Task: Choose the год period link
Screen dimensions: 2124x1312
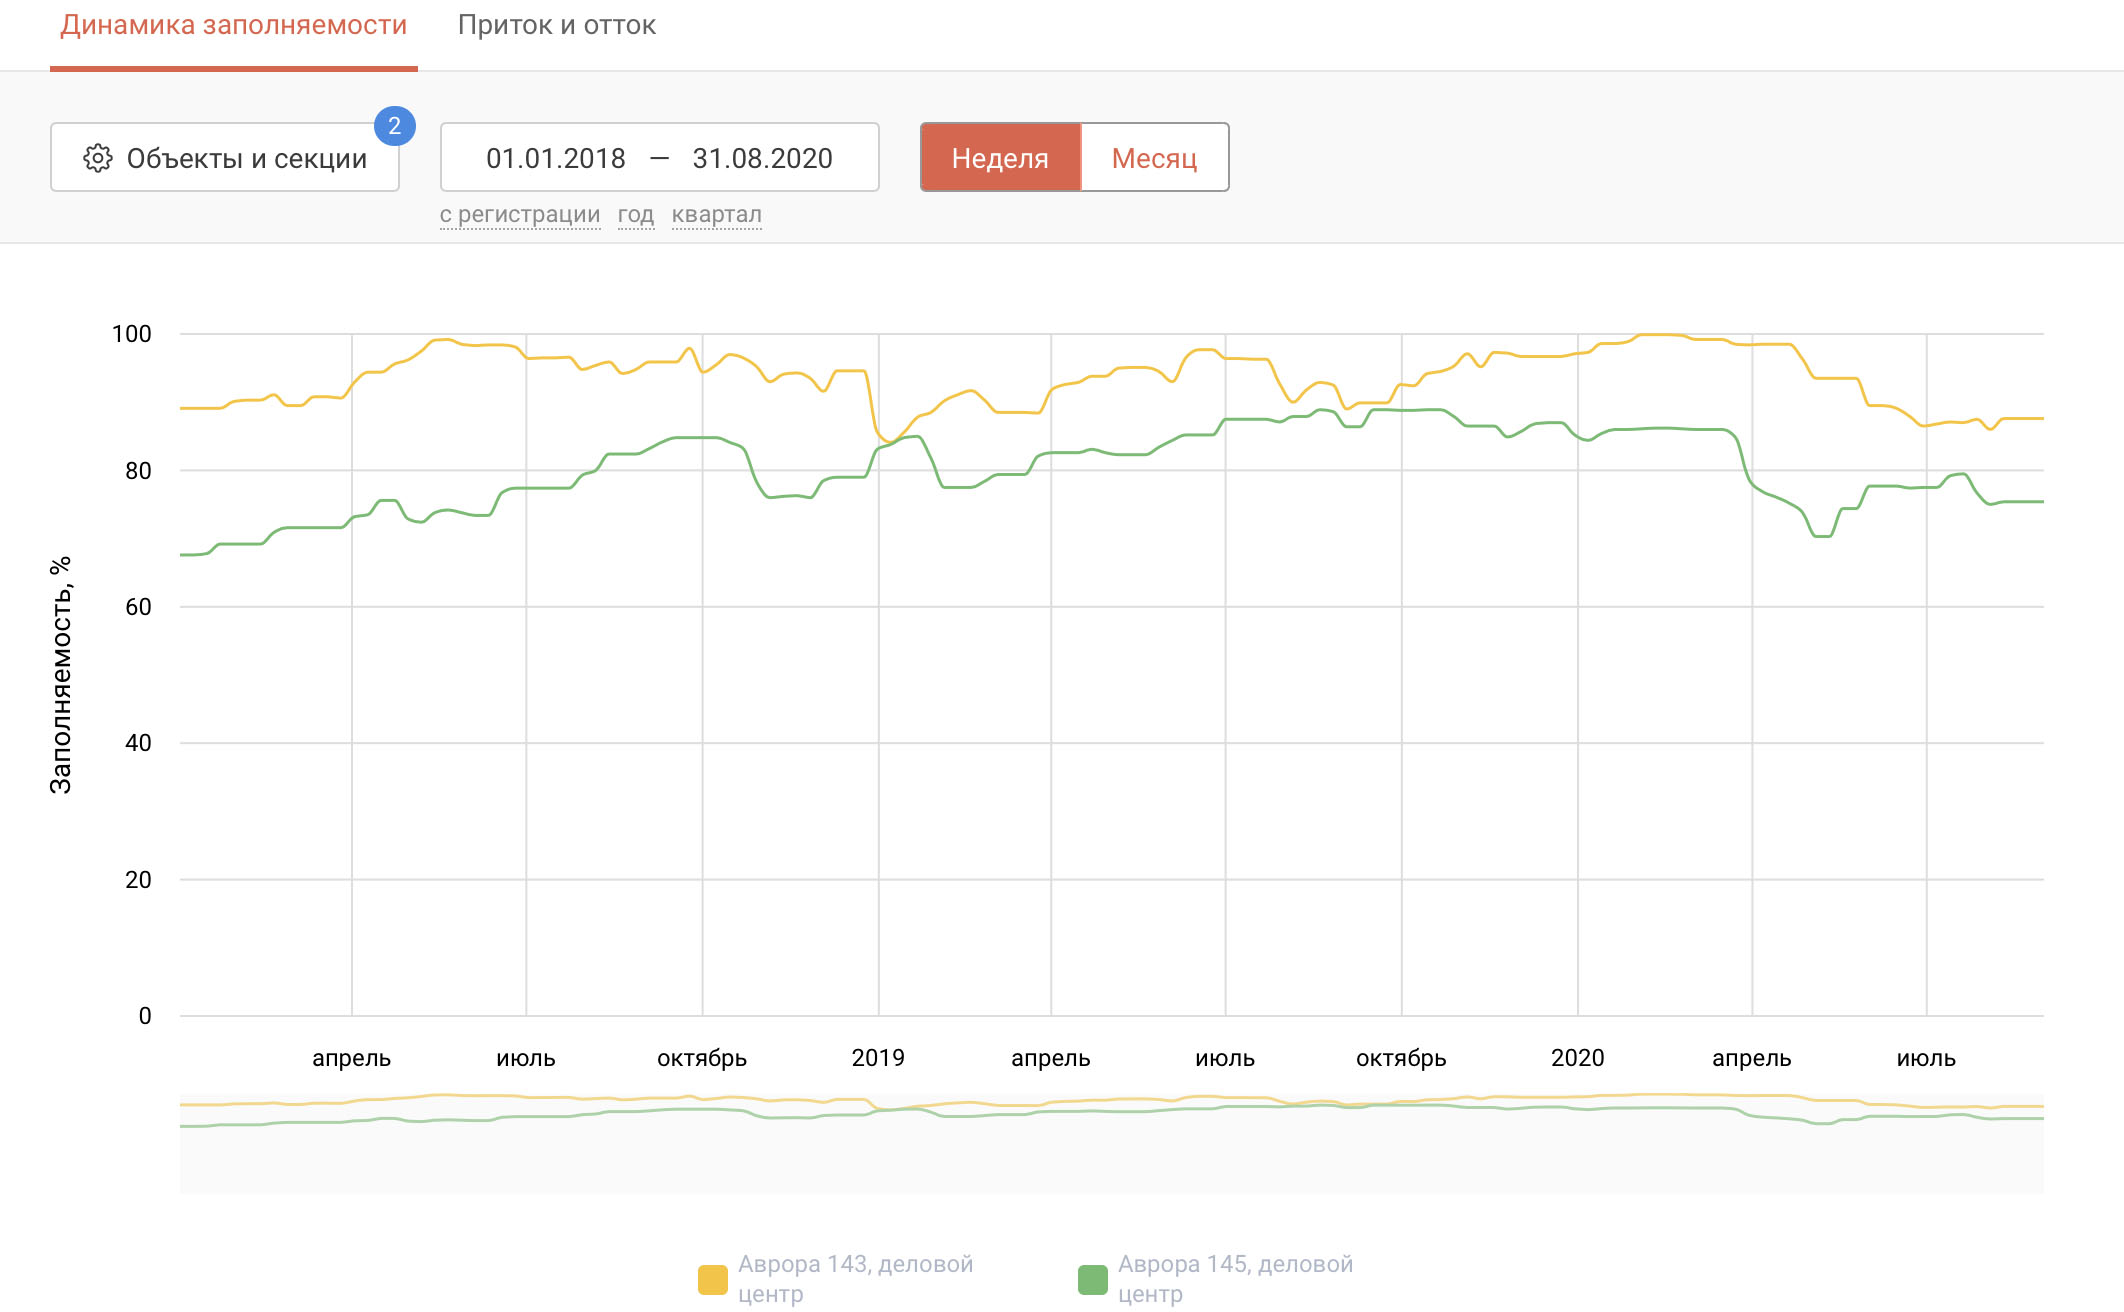Action: pyautogui.click(x=636, y=214)
